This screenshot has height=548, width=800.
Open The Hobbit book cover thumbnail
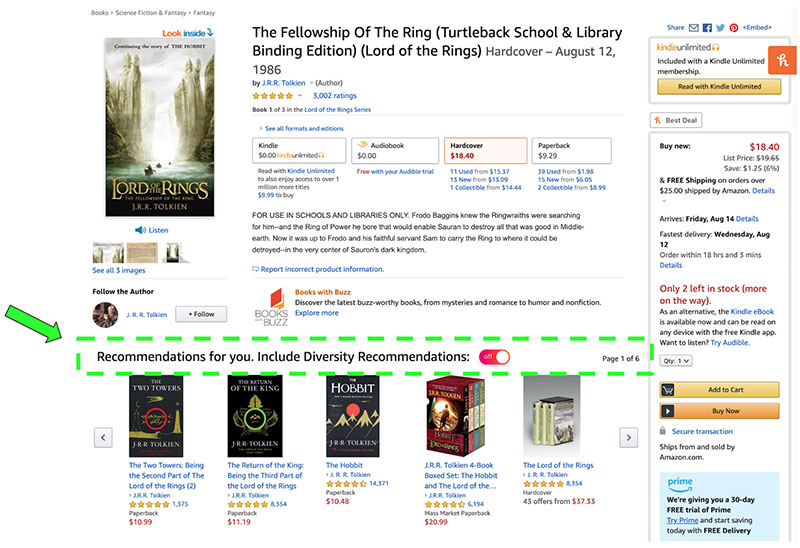click(353, 415)
